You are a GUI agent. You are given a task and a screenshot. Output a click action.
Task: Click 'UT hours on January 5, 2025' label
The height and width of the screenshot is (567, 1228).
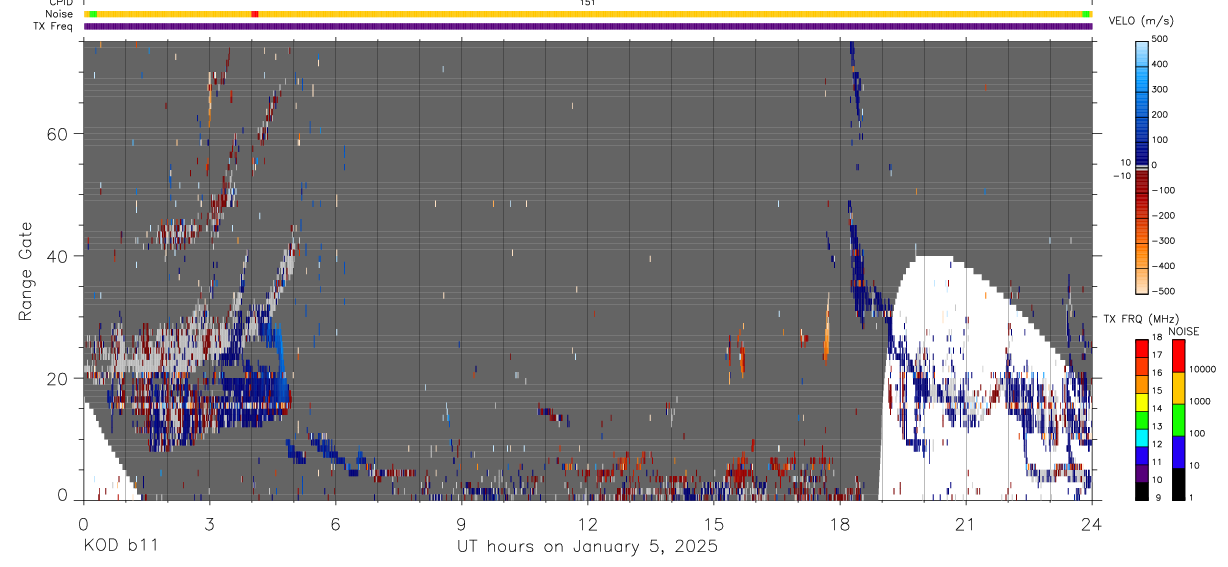pos(587,547)
